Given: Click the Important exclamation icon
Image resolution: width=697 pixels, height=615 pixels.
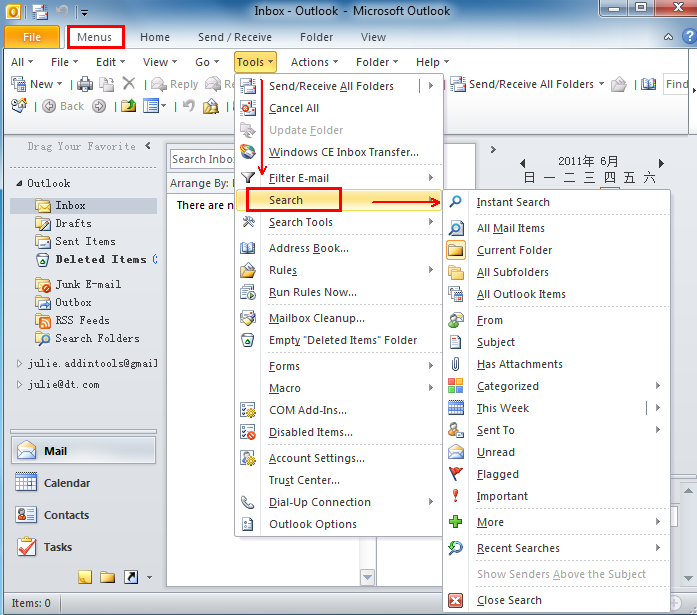Looking at the screenshot, I should pos(456,495).
